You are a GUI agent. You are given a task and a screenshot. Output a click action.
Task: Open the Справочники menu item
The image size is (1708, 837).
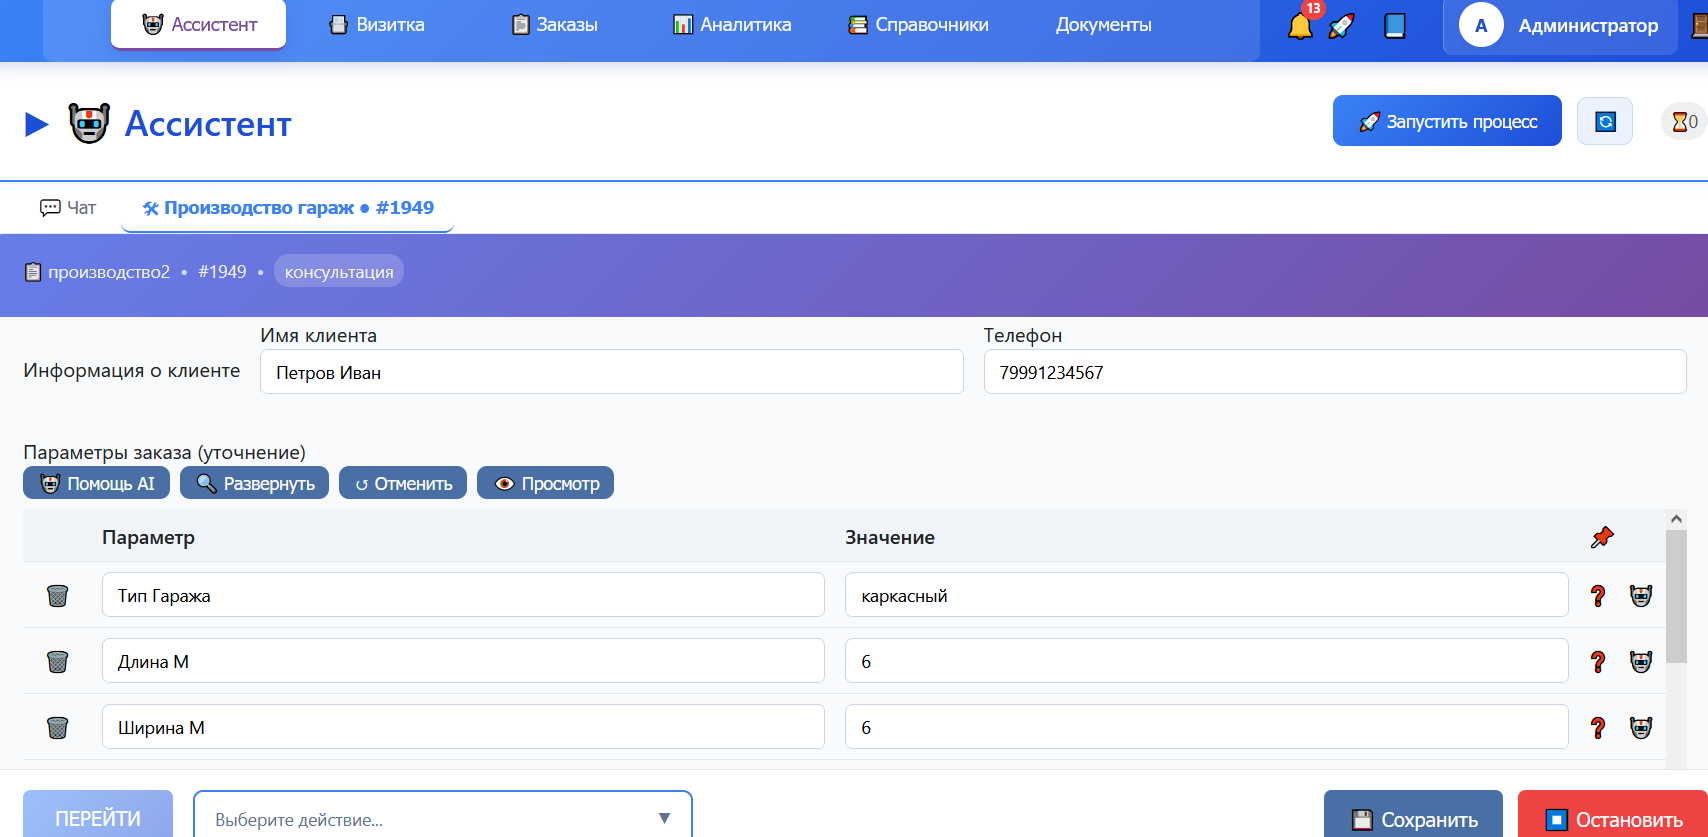point(918,25)
